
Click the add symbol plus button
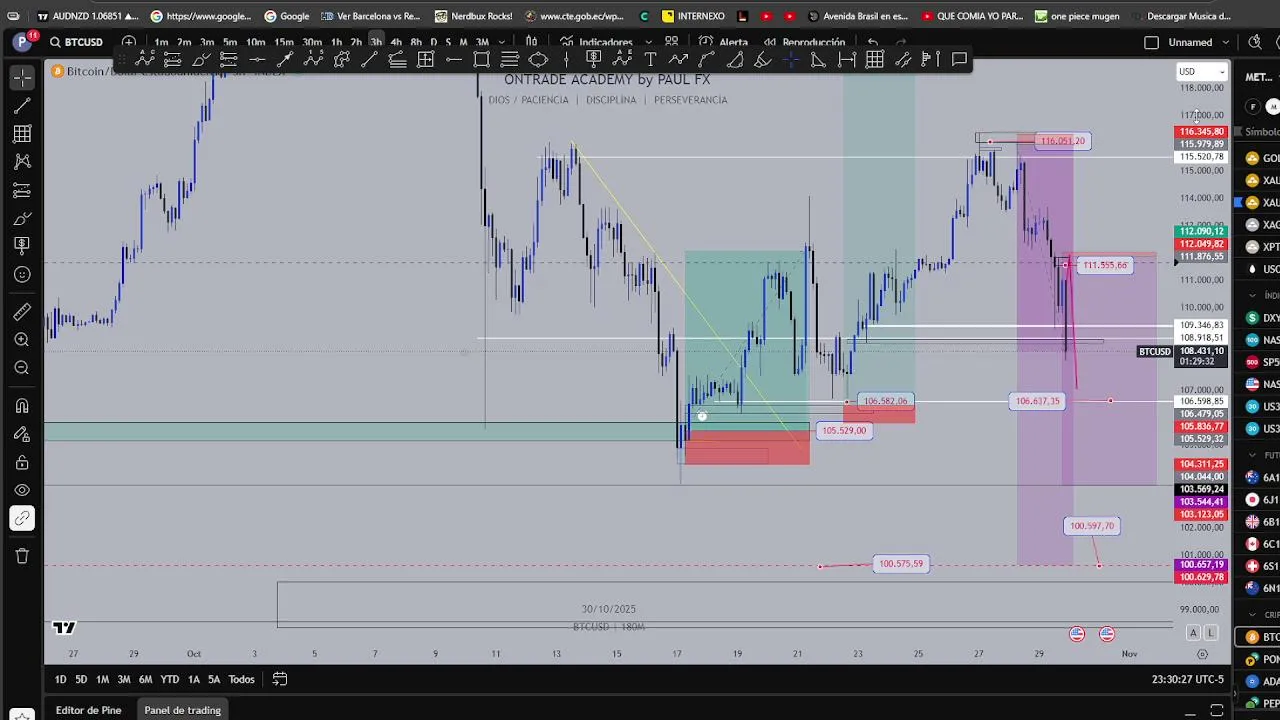coord(129,42)
